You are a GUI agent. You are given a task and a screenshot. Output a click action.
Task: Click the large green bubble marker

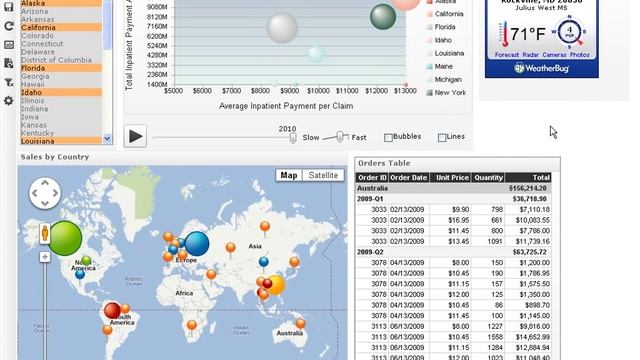[x=65, y=238]
